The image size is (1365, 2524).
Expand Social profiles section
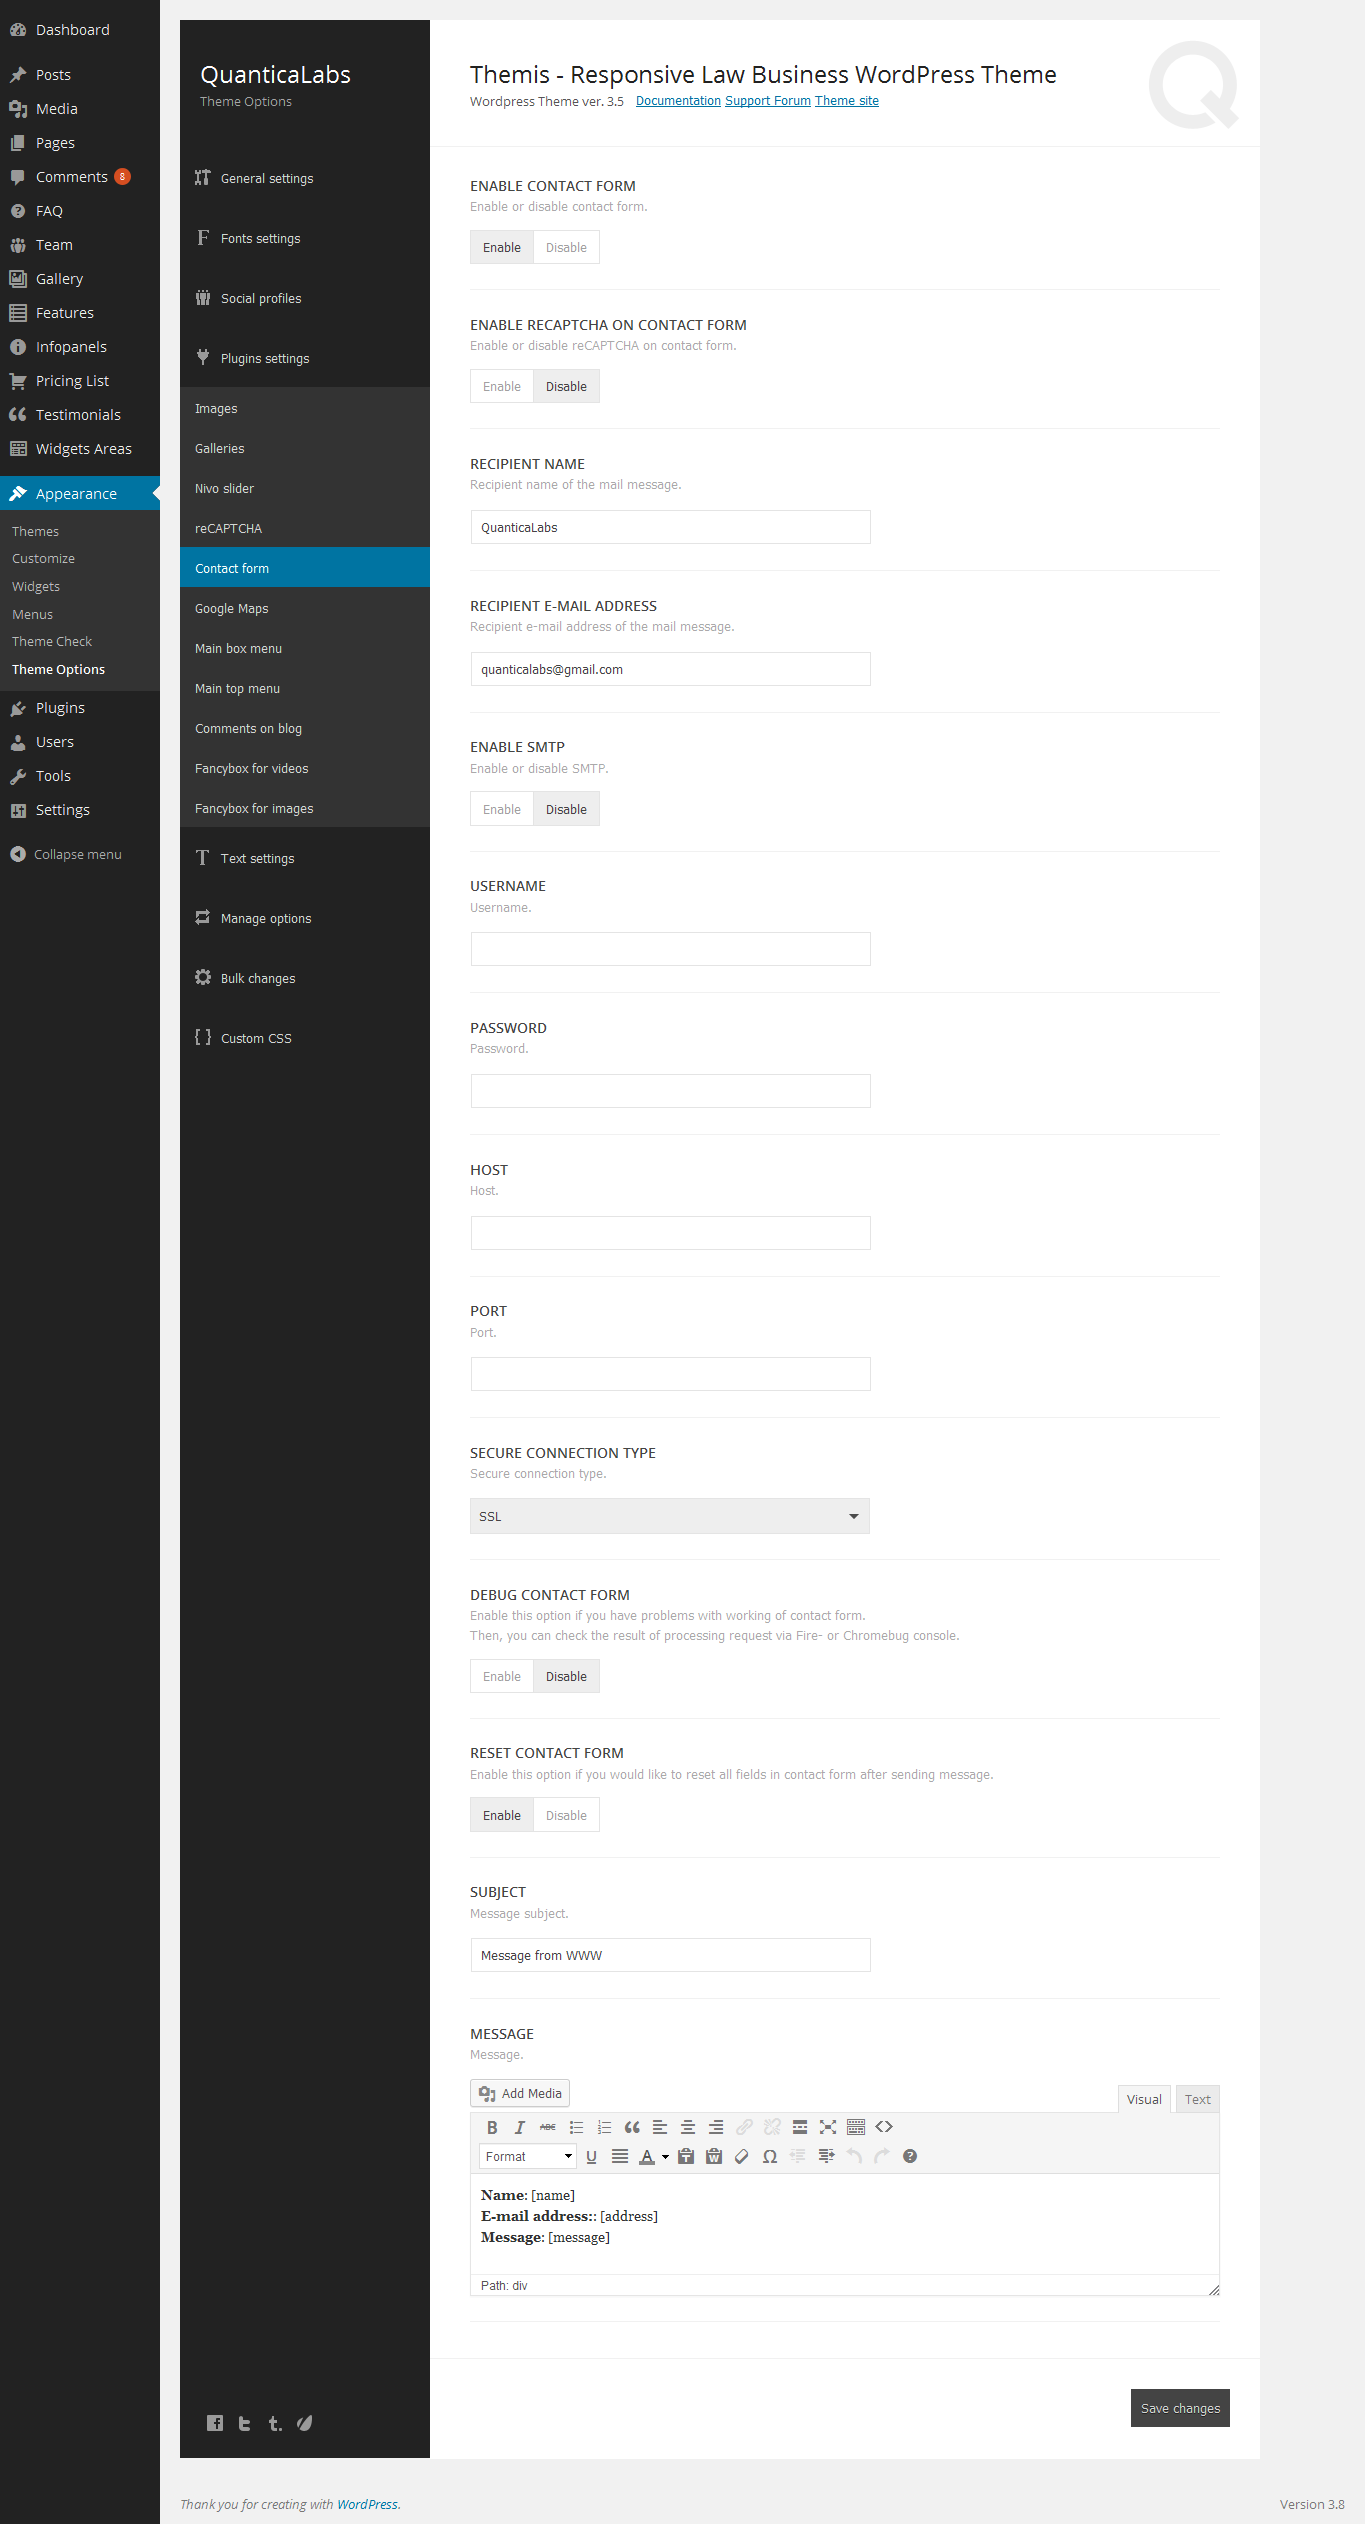point(305,298)
